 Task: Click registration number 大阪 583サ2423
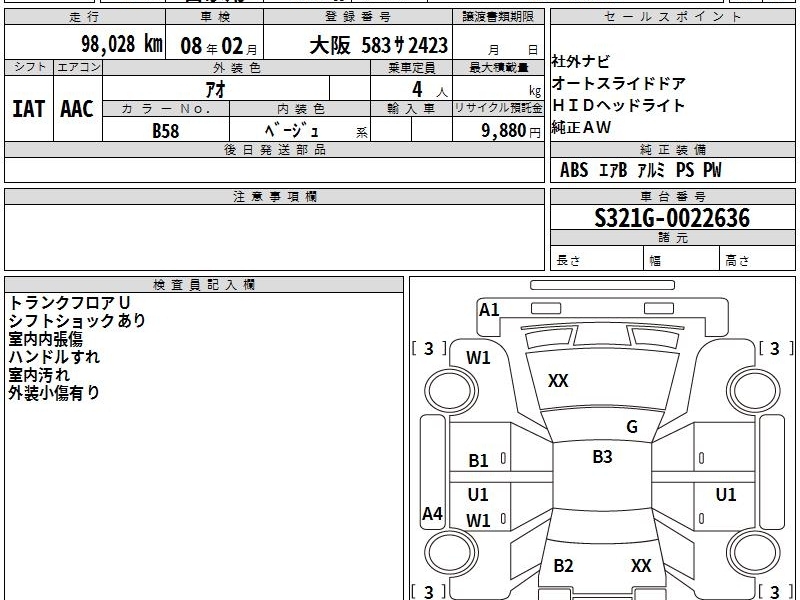pyautogui.click(x=379, y=46)
